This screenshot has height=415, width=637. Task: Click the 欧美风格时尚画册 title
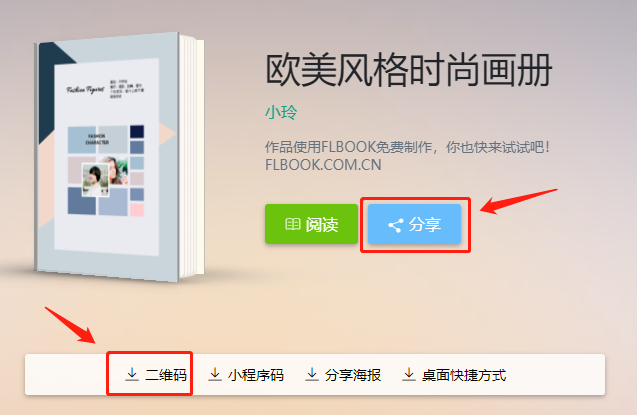(409, 70)
